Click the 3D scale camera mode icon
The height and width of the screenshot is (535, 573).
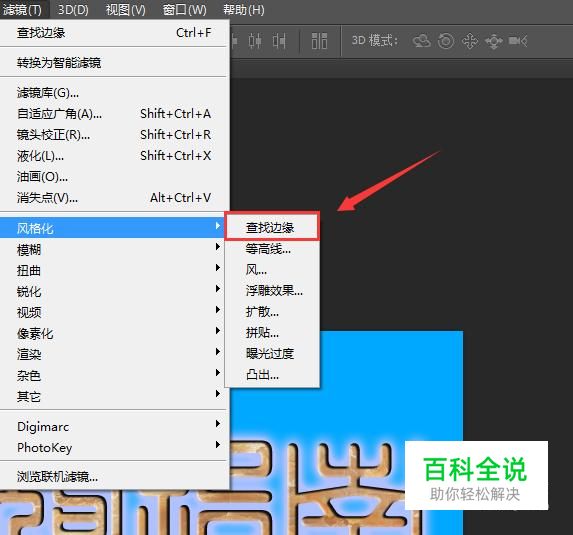pos(518,41)
